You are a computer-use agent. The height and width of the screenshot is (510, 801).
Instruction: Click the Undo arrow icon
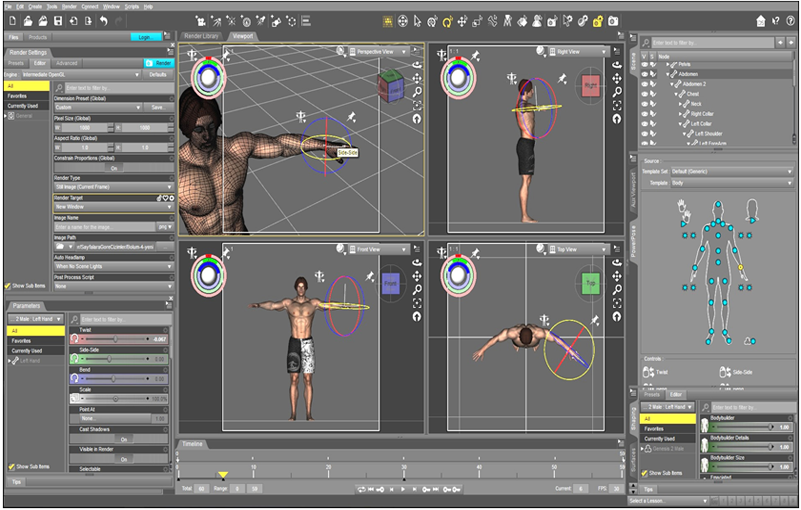tap(103, 20)
